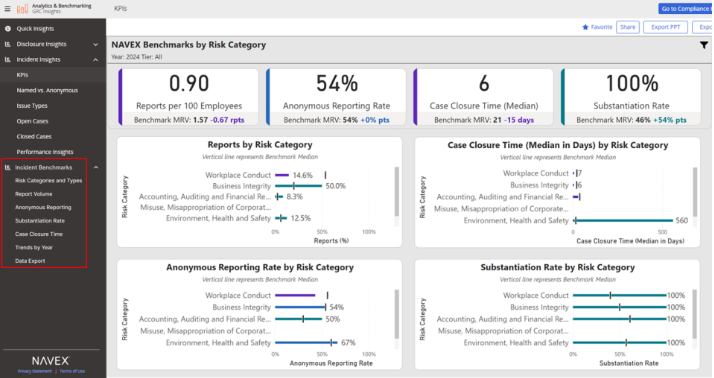Click the 'Year: 2024 Tier: All' filter text
The image size is (714, 378).
(x=137, y=57)
